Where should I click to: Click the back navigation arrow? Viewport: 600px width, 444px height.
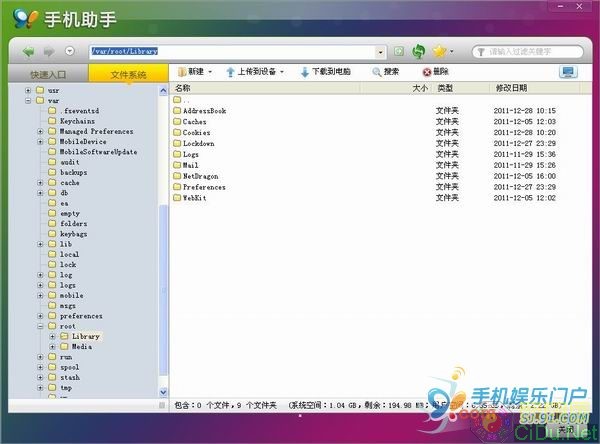tap(28, 51)
